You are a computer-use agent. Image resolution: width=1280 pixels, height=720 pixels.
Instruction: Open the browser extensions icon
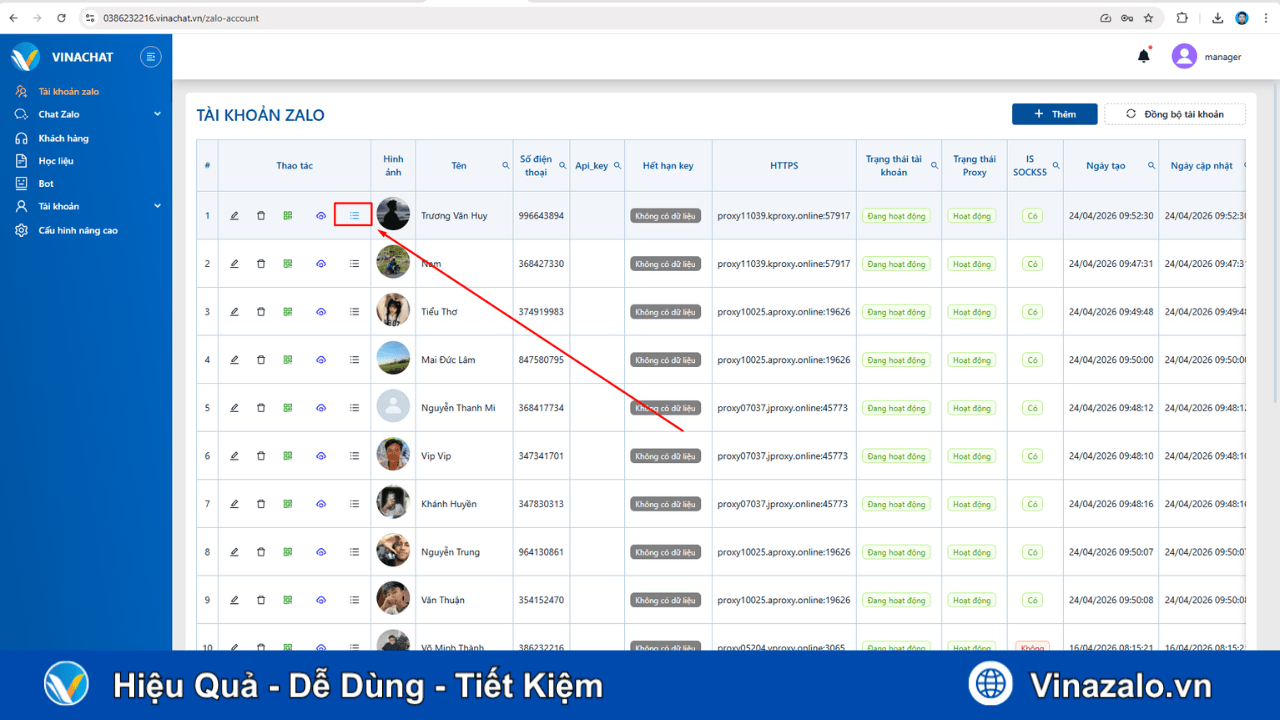1182,18
